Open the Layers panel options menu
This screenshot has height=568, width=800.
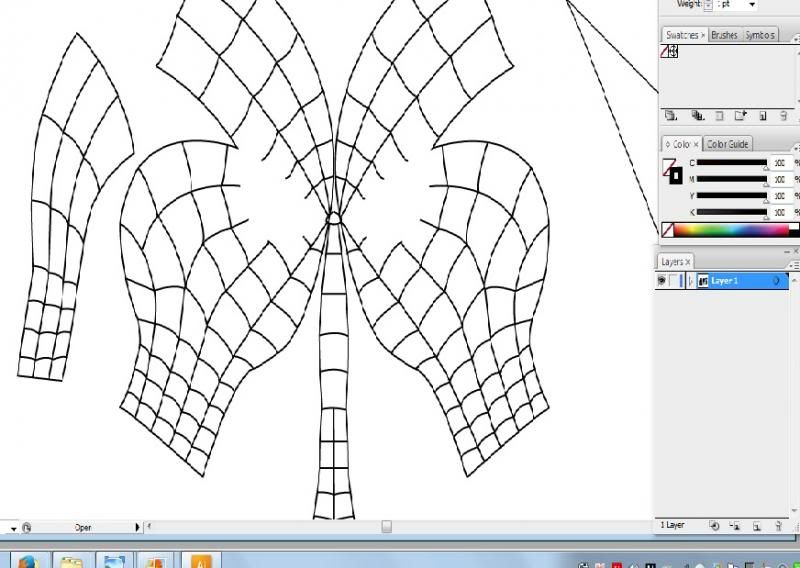point(794,265)
